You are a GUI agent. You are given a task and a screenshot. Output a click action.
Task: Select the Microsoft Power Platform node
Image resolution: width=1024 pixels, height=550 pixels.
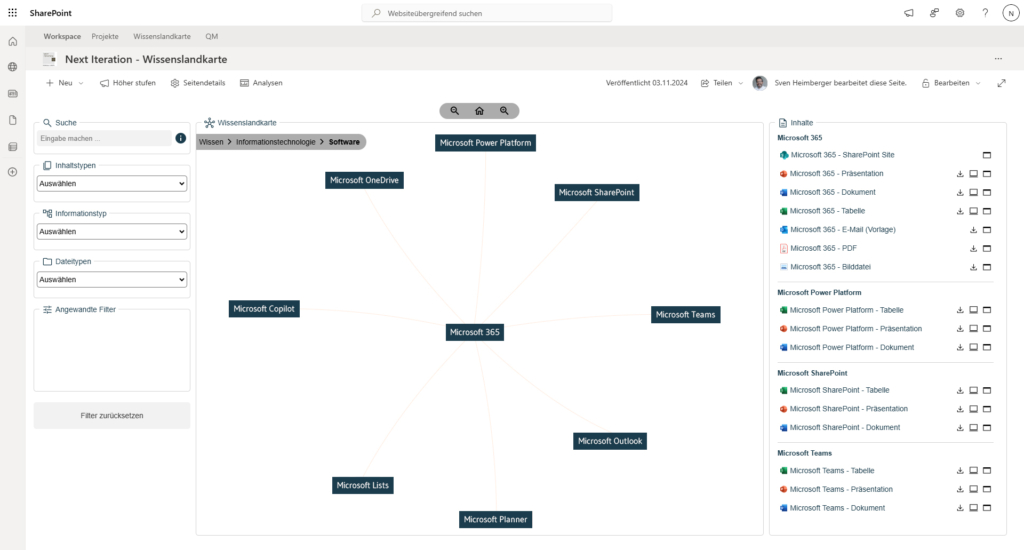pos(485,142)
